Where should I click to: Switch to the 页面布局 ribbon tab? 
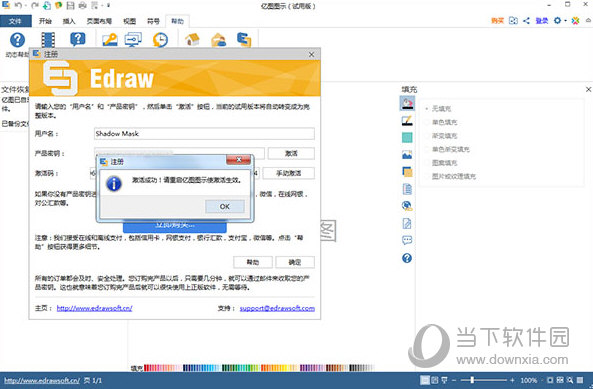coord(99,21)
